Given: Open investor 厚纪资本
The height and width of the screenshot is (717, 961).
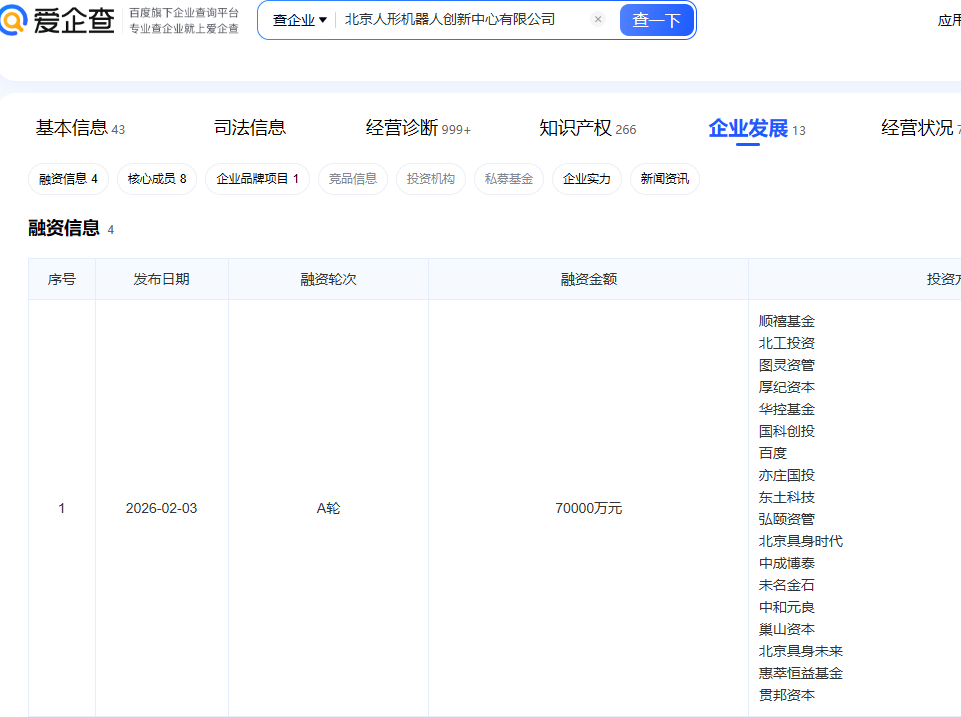Looking at the screenshot, I should [x=786, y=387].
